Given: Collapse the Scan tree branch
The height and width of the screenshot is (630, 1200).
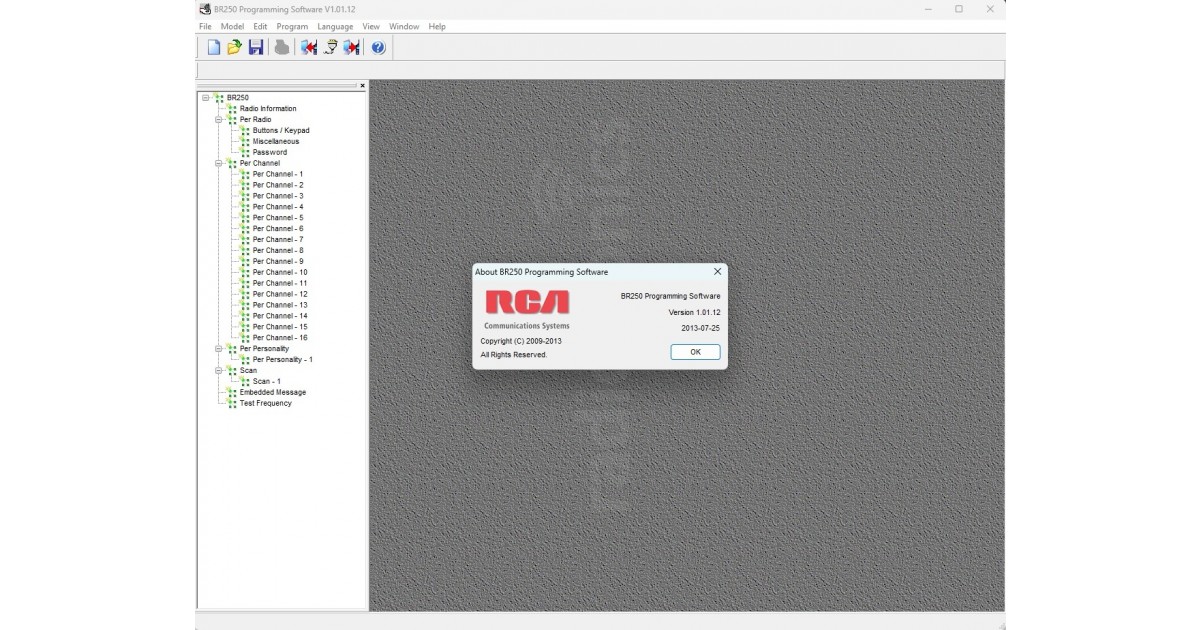Looking at the screenshot, I should 219,370.
